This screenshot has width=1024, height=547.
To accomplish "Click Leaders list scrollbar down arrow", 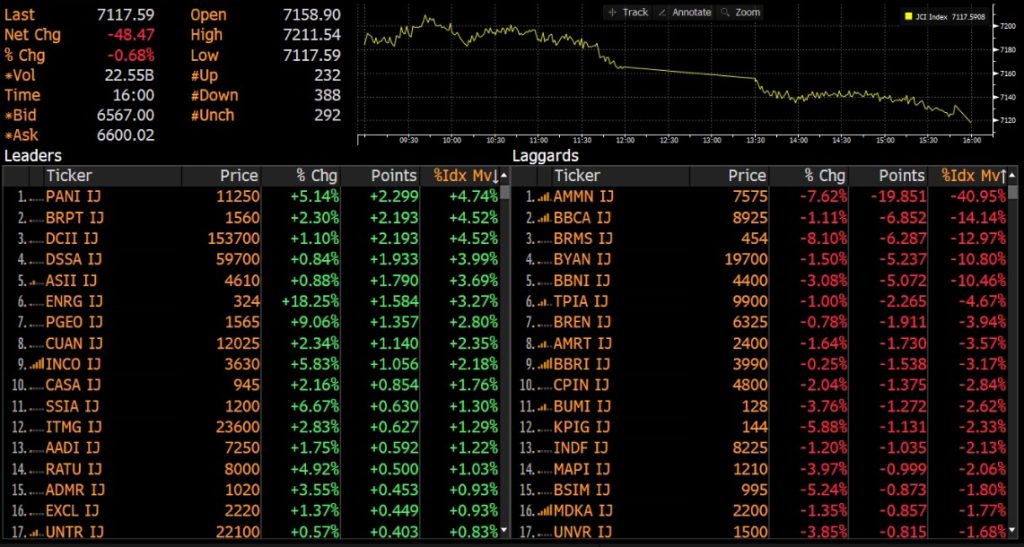I will pyautogui.click(x=504, y=530).
